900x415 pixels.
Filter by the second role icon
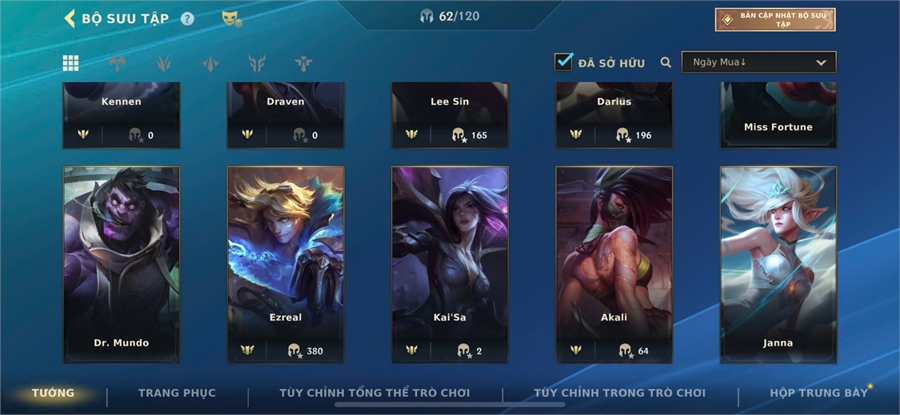point(164,63)
